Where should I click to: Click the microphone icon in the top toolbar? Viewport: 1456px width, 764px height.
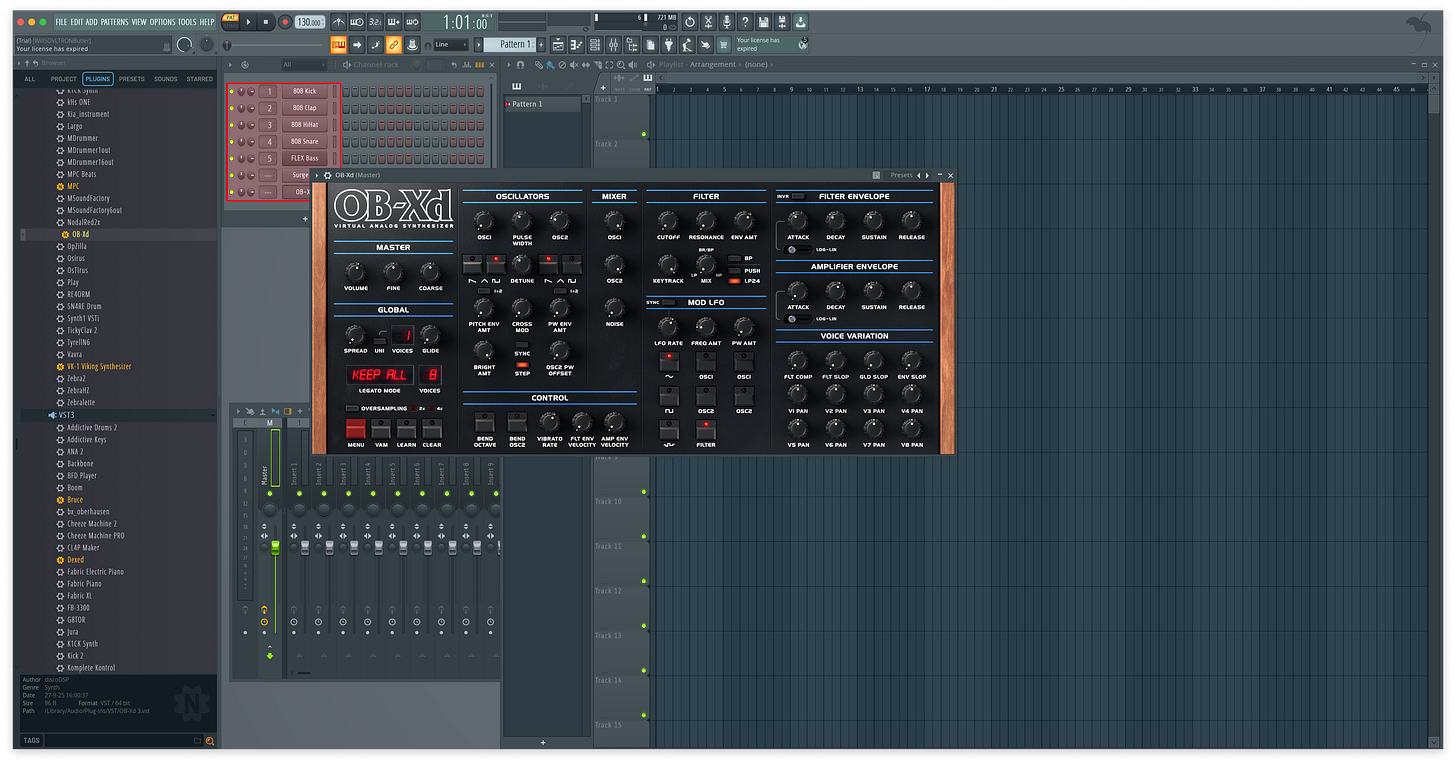(x=726, y=21)
